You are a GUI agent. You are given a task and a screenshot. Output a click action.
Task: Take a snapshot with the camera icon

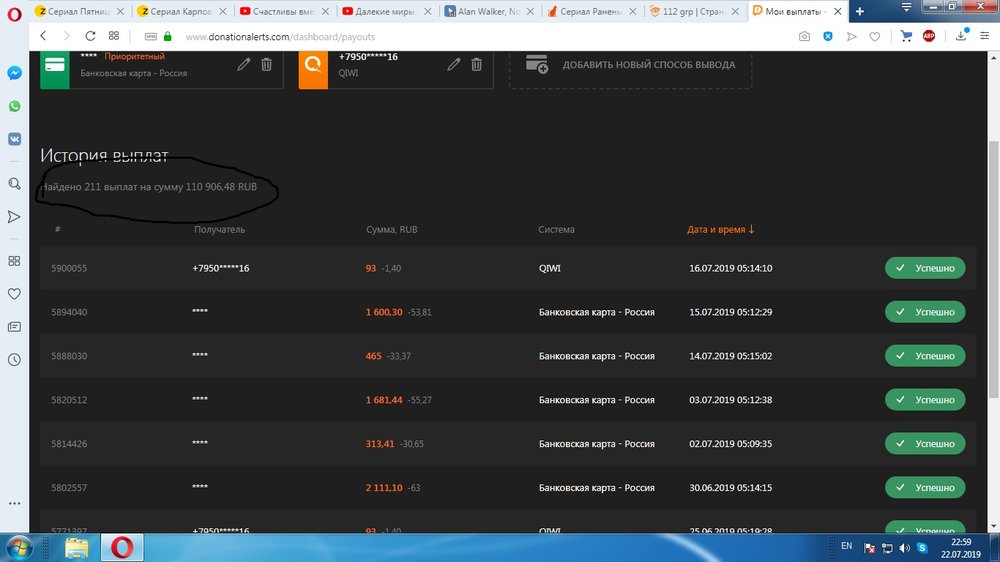point(804,36)
